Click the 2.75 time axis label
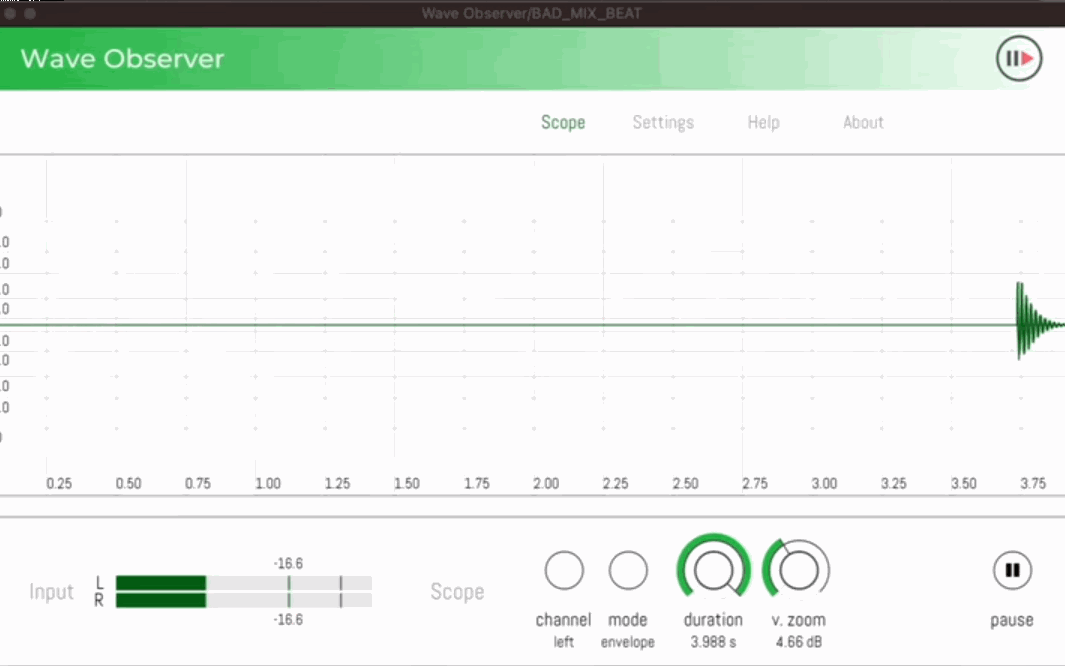This screenshot has width=1065, height=666. (755, 483)
